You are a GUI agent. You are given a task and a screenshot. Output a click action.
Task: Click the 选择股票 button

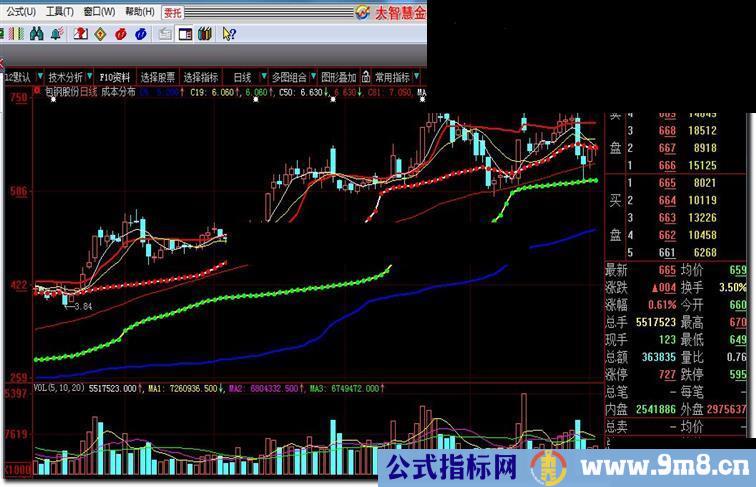click(x=157, y=76)
